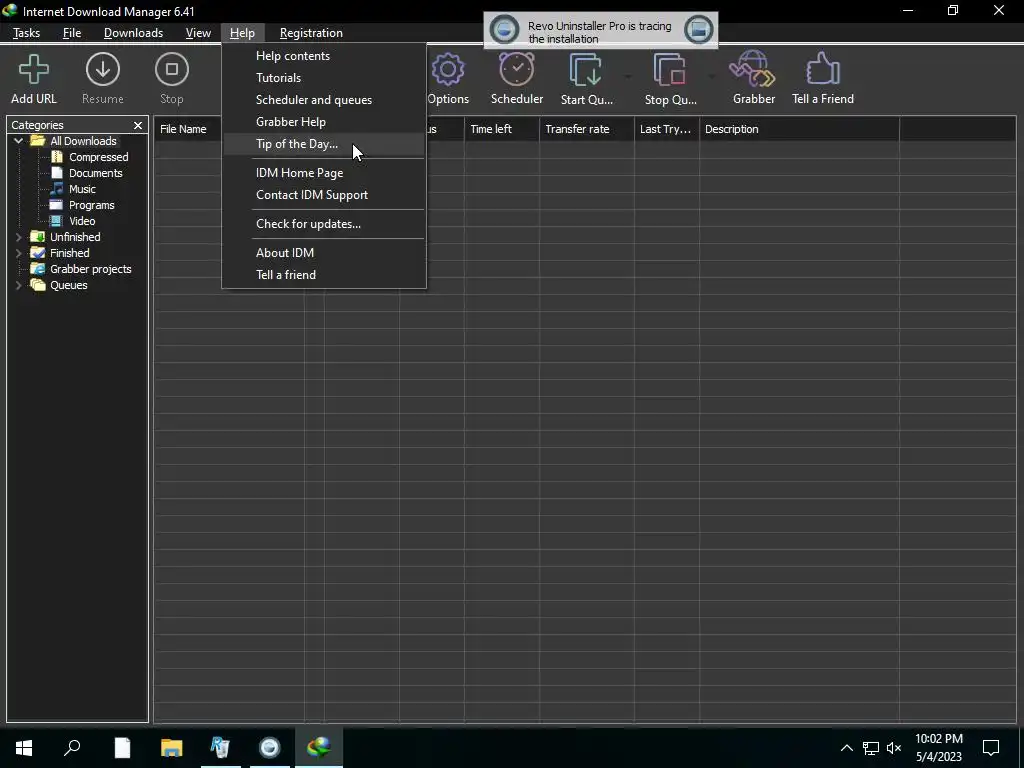Screen dimensions: 1024x768
Task: Select the Documents category icon
Action: click(x=57, y=173)
